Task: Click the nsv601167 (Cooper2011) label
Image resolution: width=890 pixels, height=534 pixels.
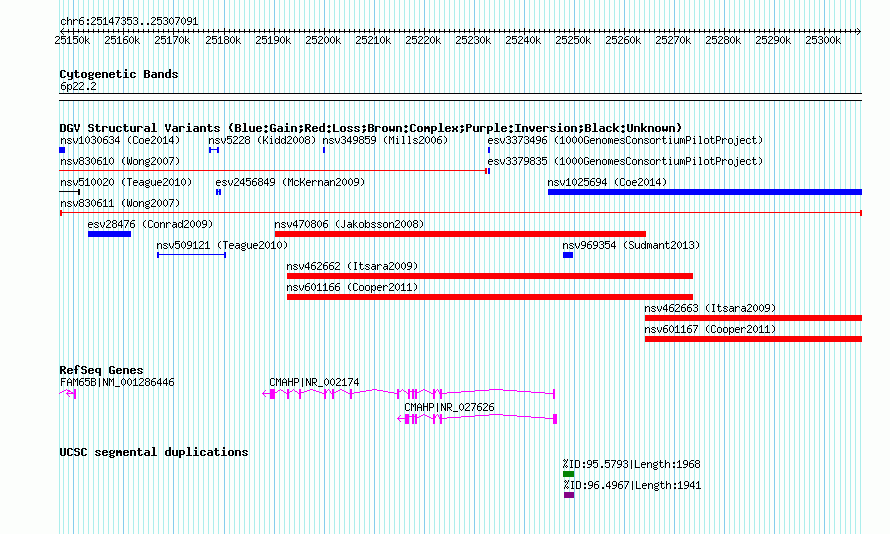Action: 710,329
